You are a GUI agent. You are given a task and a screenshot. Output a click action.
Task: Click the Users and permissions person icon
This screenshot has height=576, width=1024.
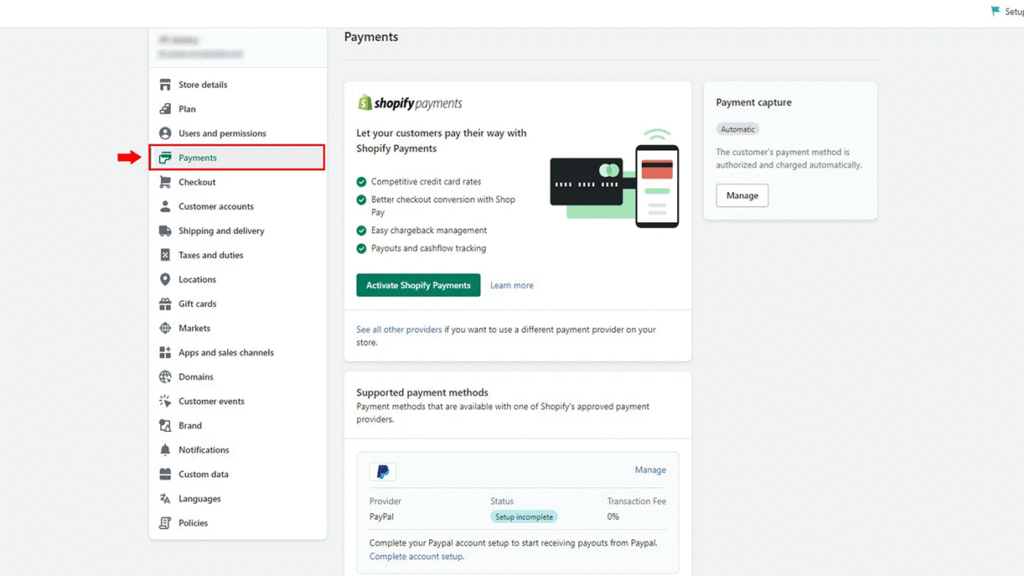[x=165, y=133]
